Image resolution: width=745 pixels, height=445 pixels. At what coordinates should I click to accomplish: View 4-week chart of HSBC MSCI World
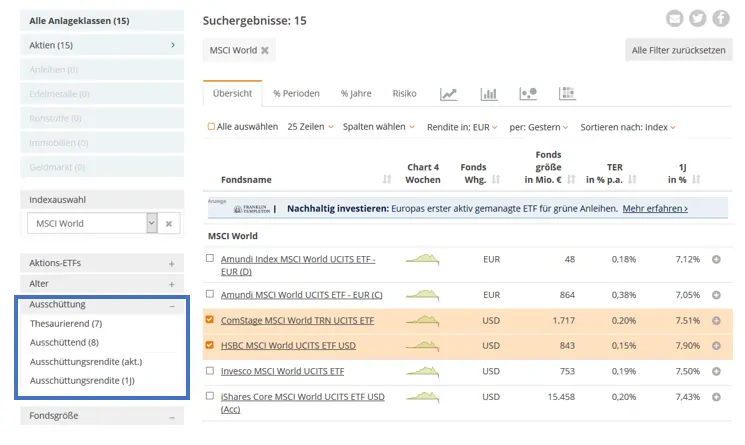click(x=422, y=346)
